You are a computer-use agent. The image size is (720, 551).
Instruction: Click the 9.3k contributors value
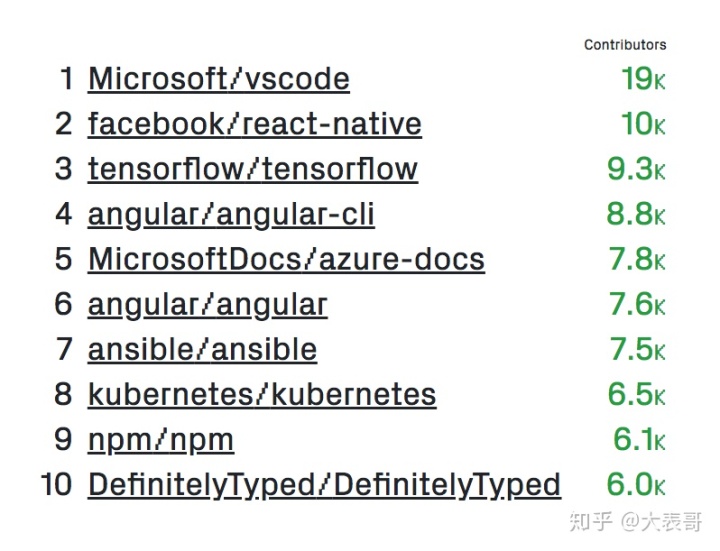tap(636, 169)
